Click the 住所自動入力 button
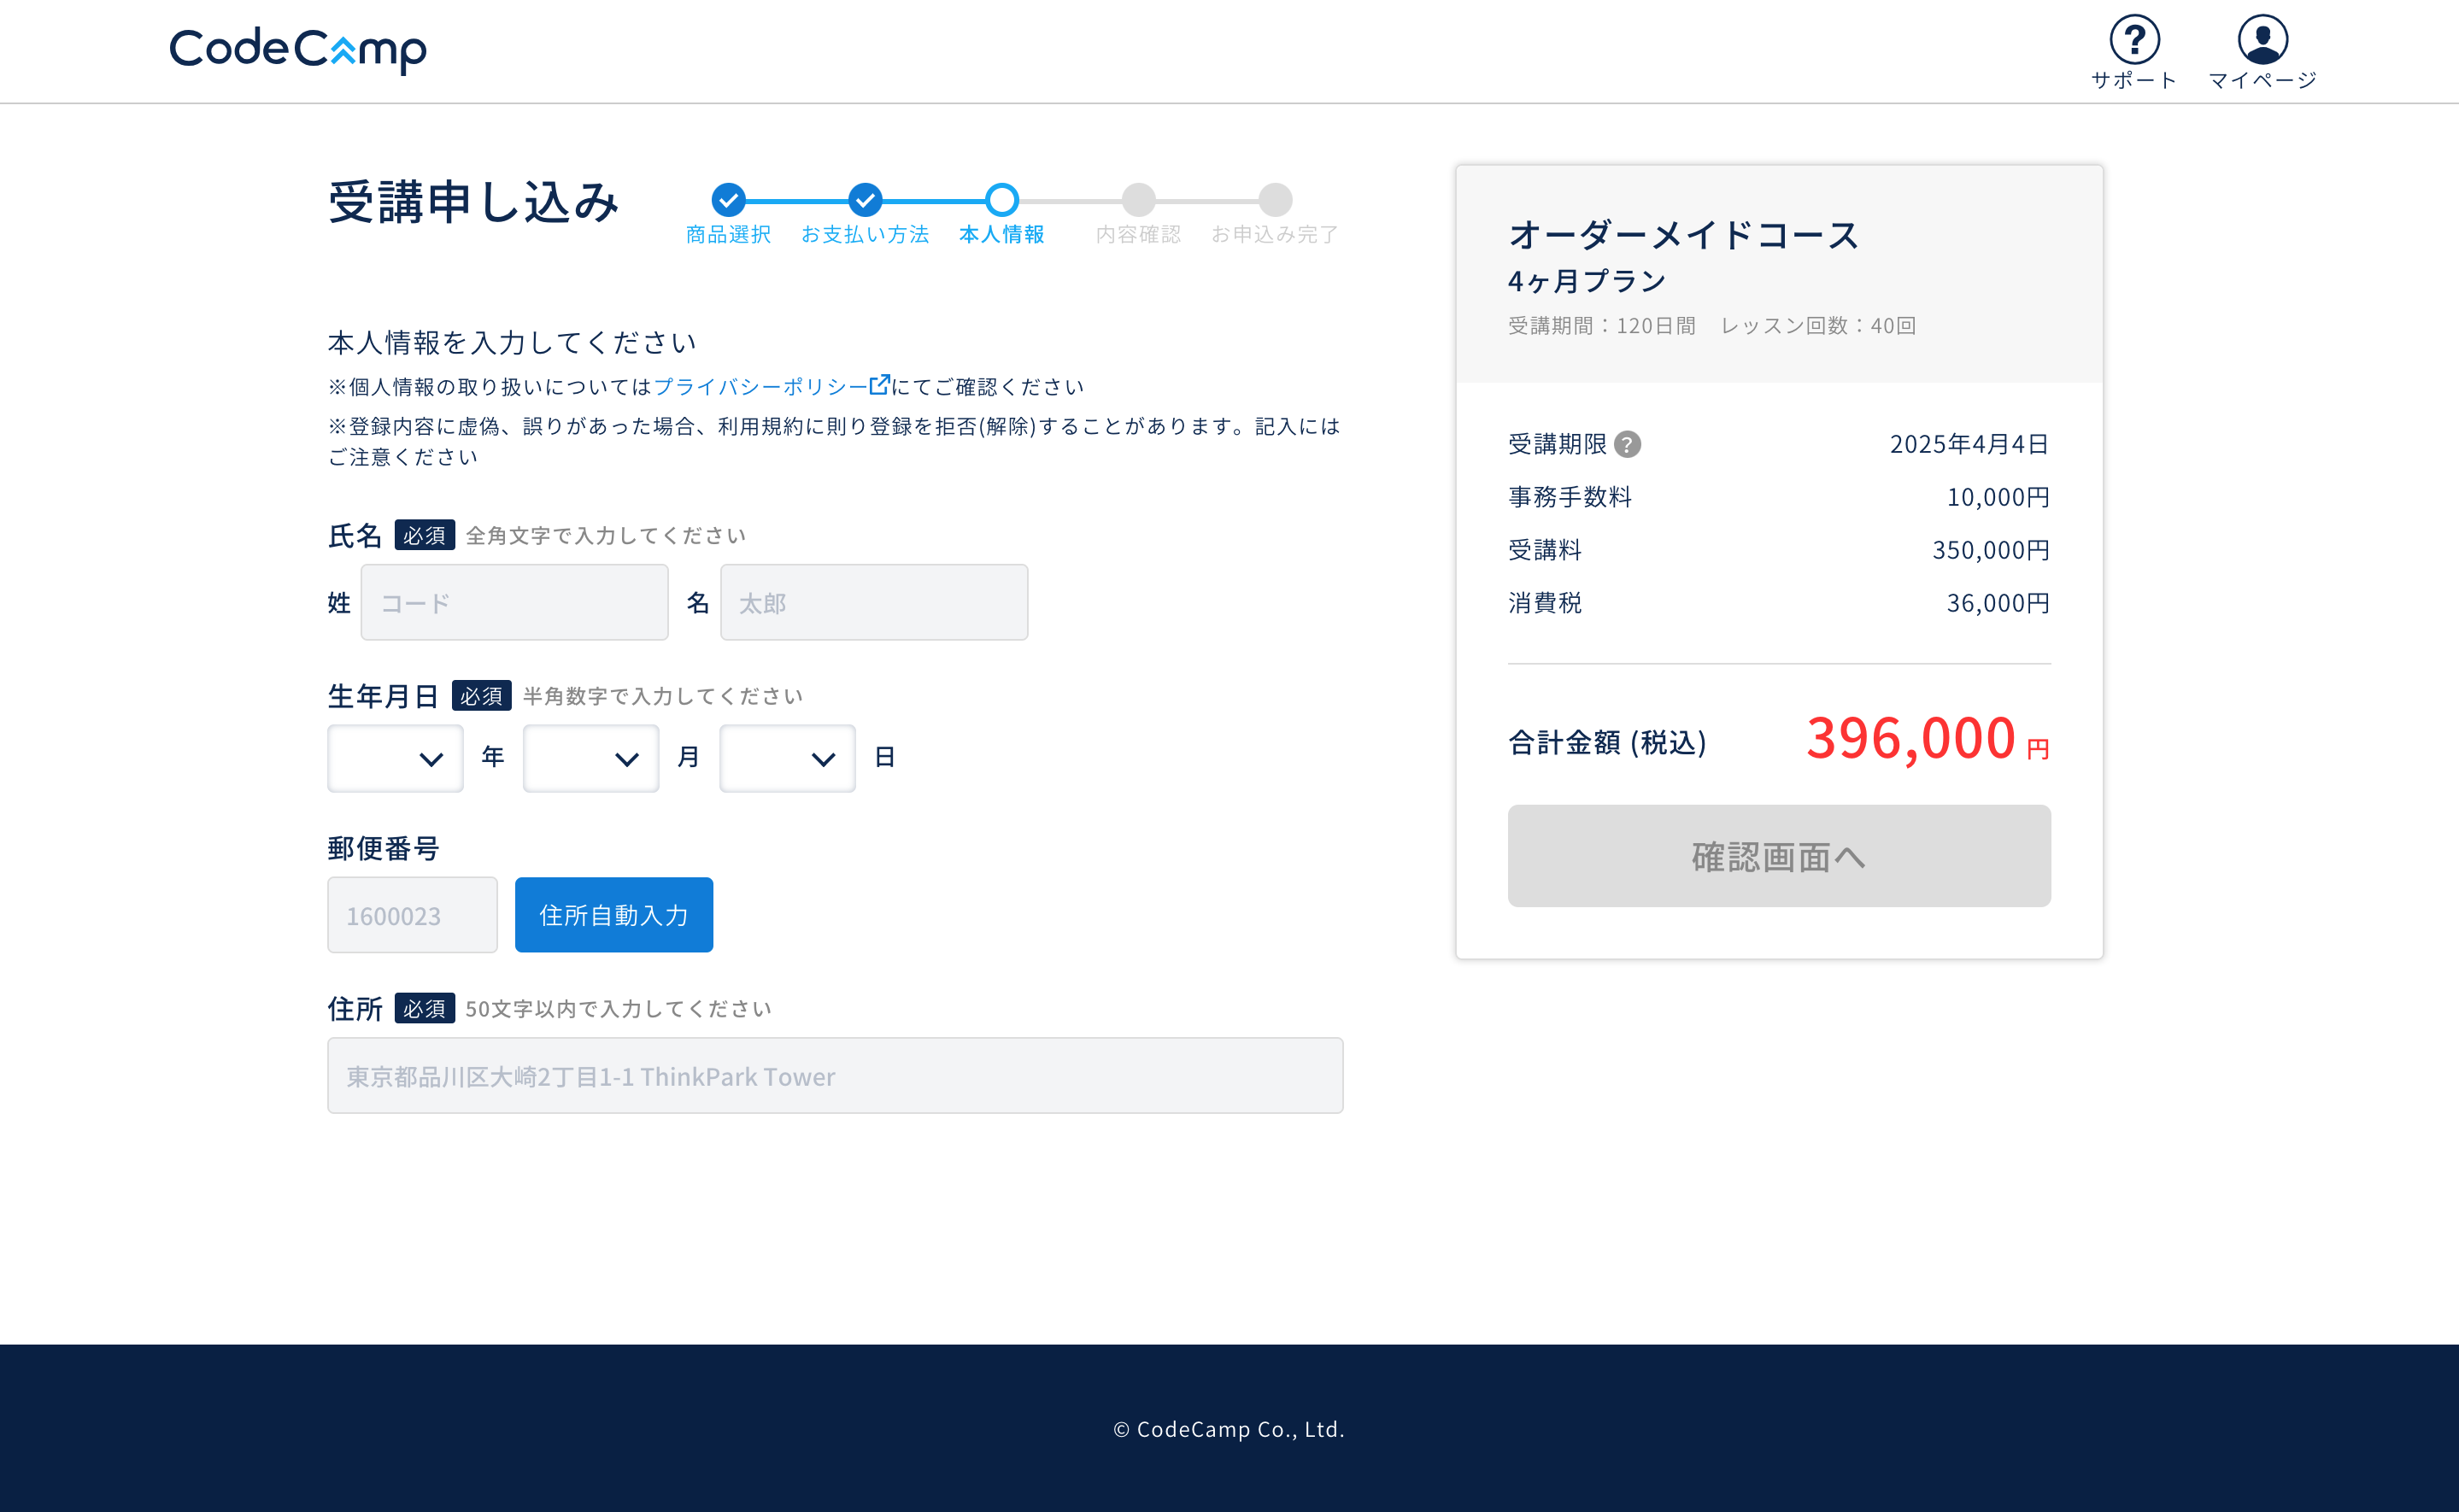This screenshot has height=1512, width=2459. coord(613,915)
